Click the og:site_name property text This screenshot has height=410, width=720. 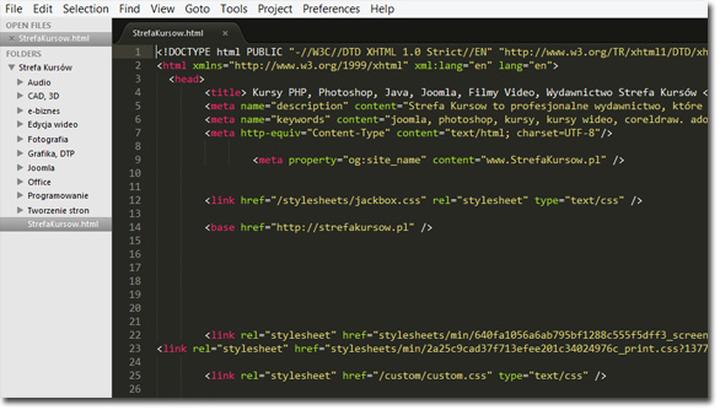(384, 160)
